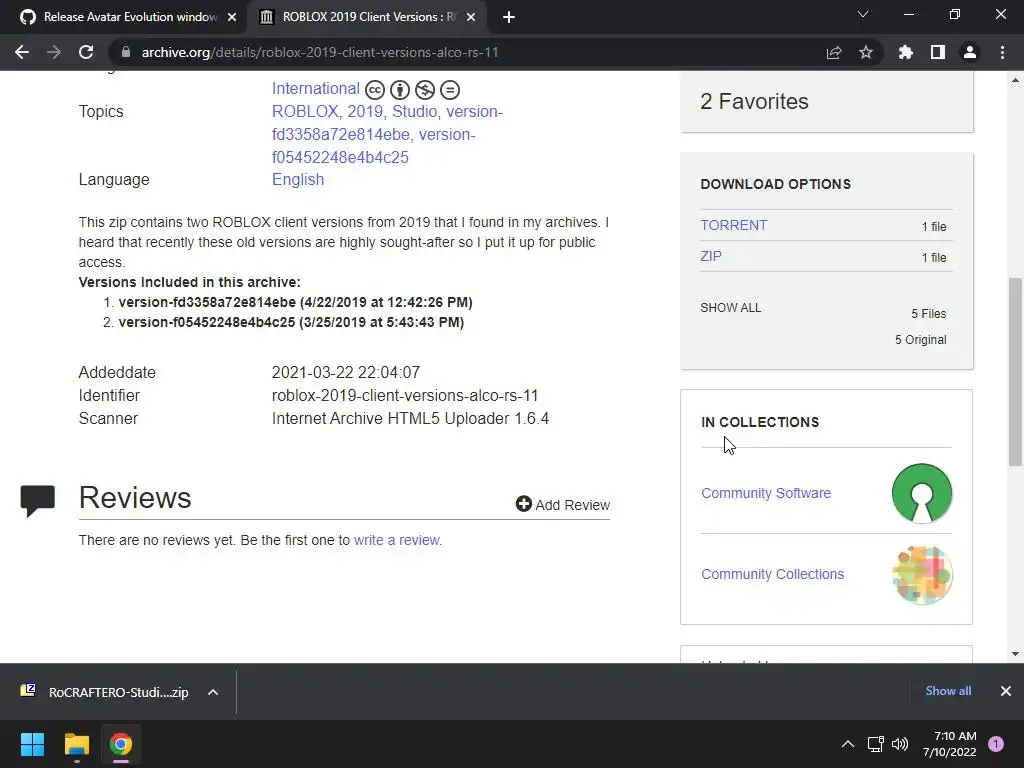
Task: Click the scrollbar down arrow
Action: [1015, 654]
